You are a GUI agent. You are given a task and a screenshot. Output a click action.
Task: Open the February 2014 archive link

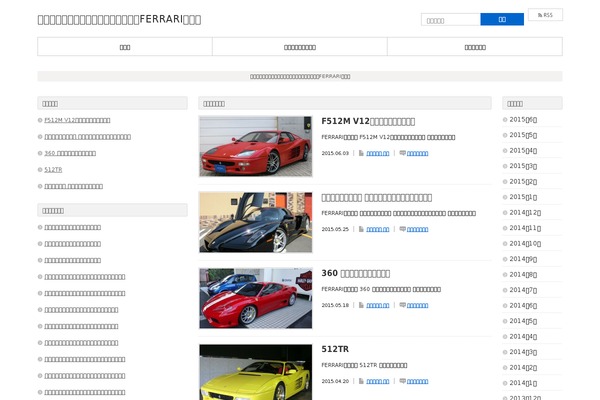coord(523,367)
